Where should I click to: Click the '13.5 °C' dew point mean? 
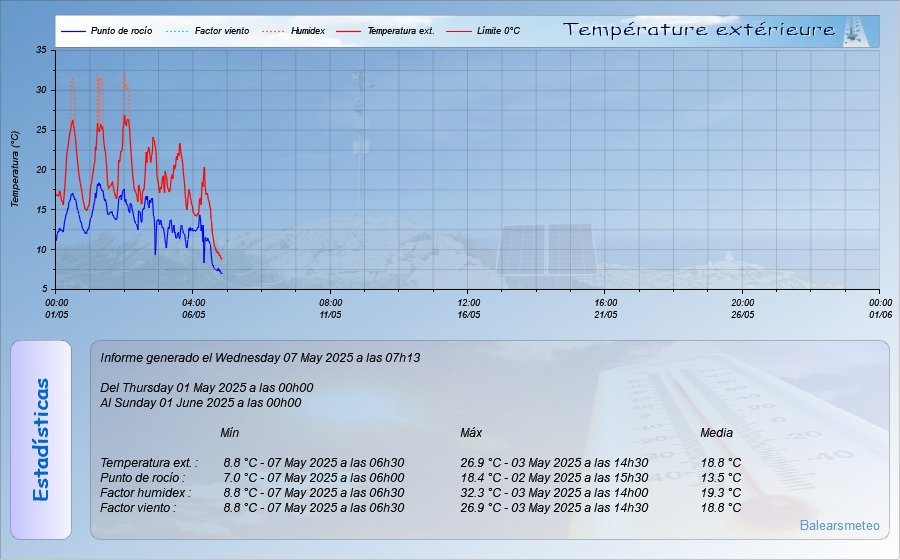tap(721, 477)
